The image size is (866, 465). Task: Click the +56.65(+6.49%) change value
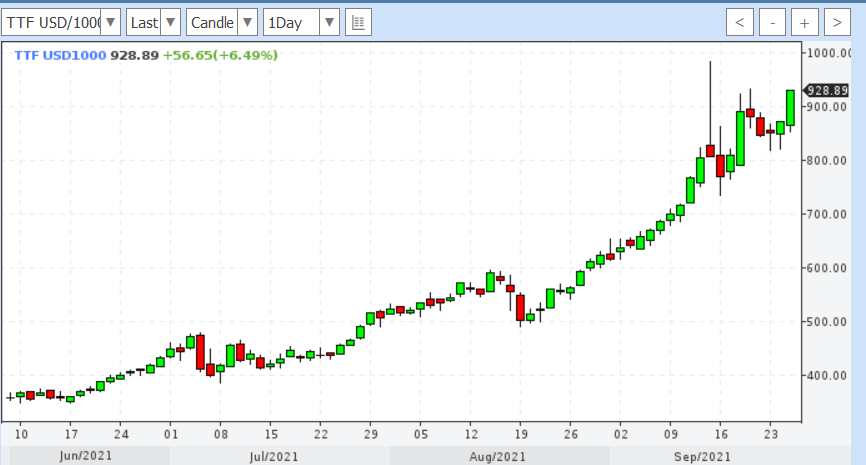[x=220, y=55]
